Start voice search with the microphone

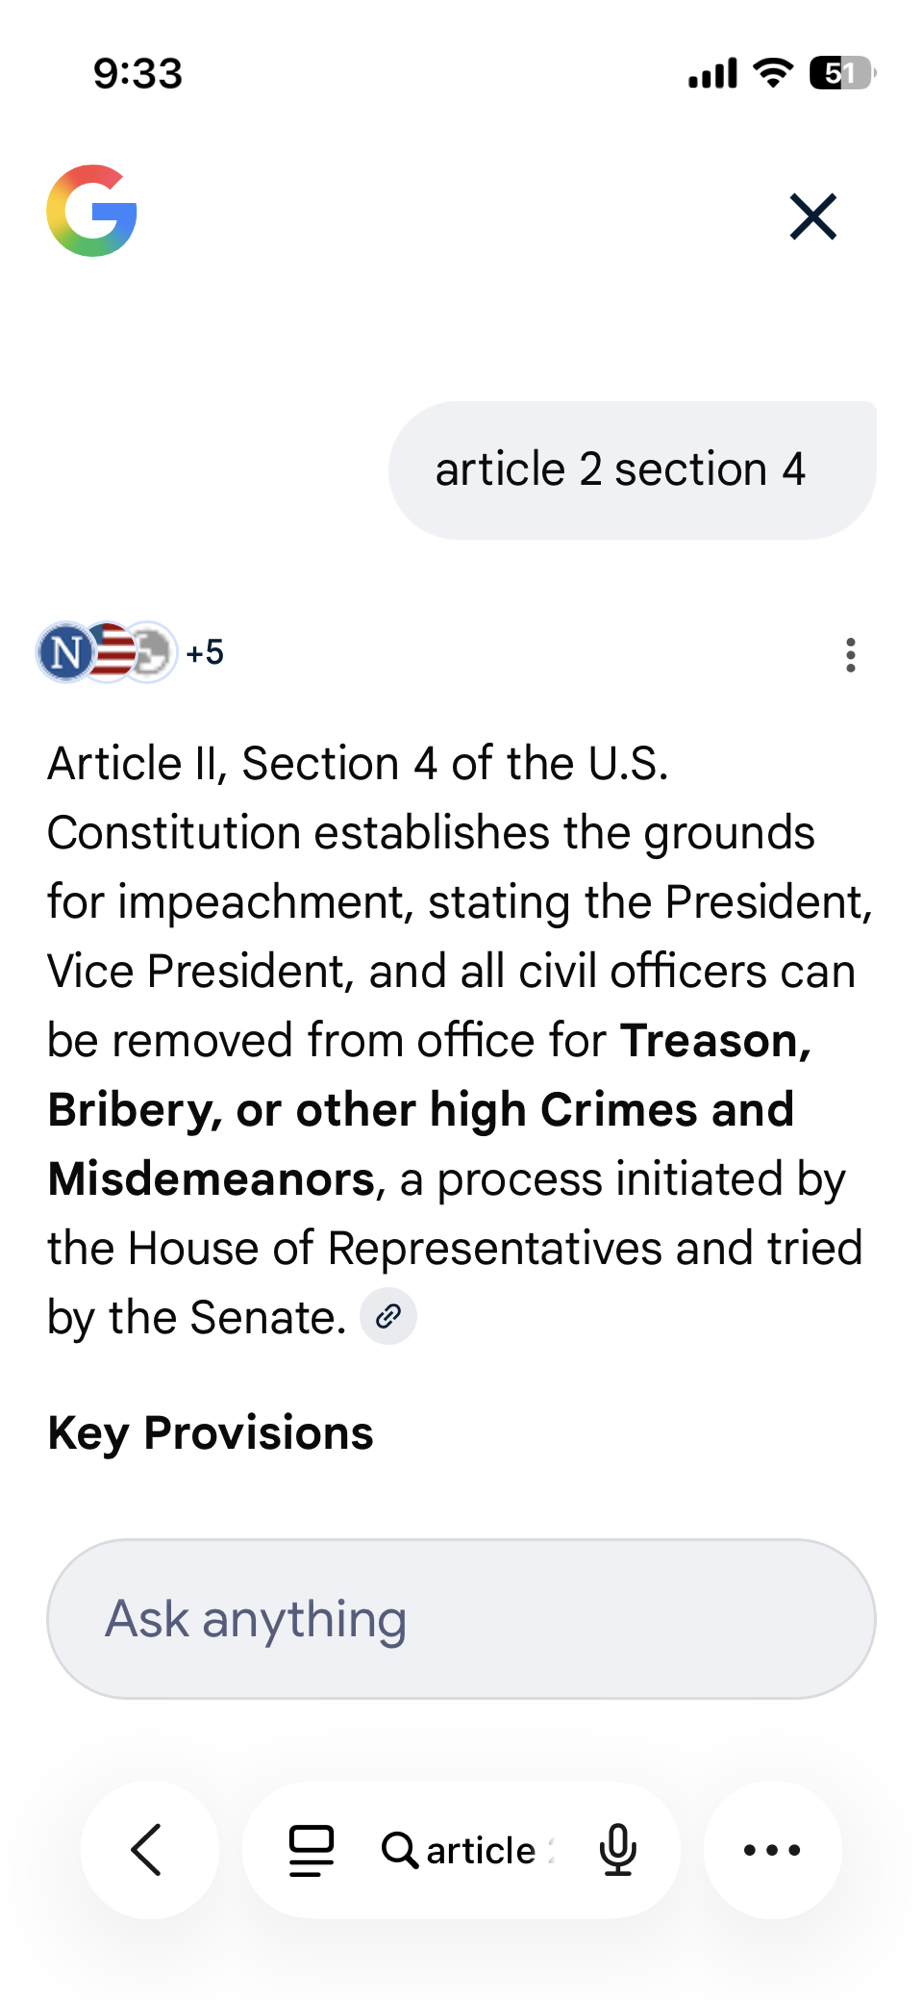(x=617, y=1850)
